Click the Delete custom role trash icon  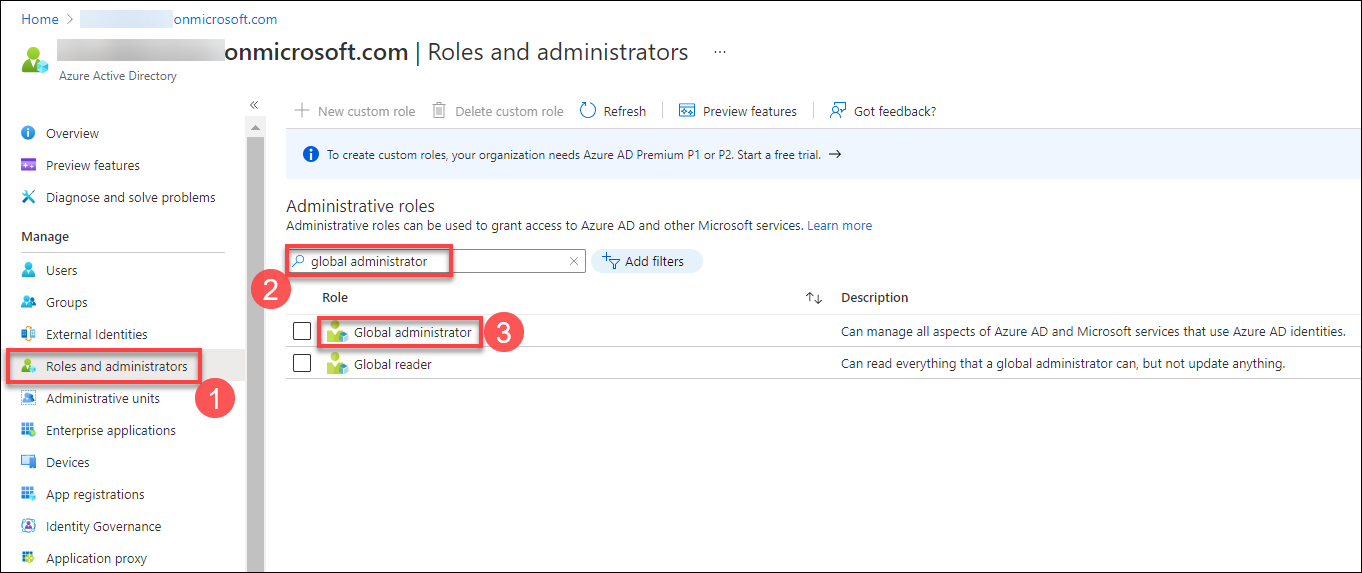(x=439, y=111)
